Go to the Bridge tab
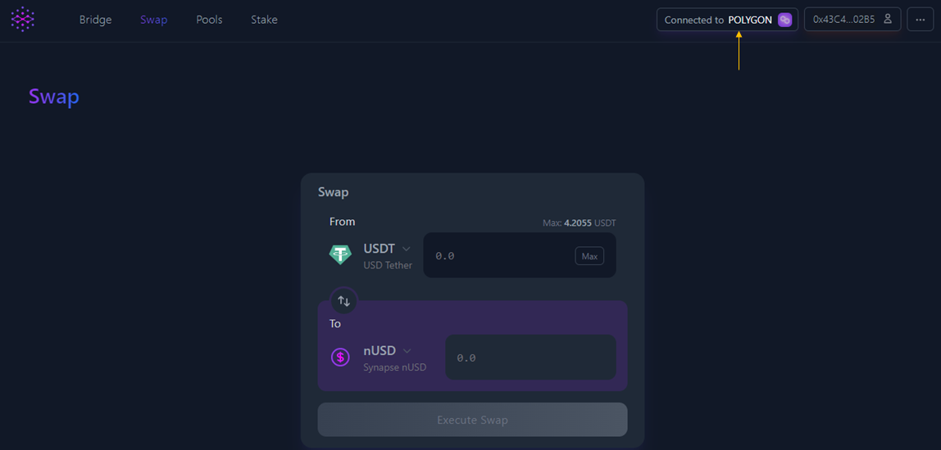The image size is (941, 450). [x=96, y=20]
